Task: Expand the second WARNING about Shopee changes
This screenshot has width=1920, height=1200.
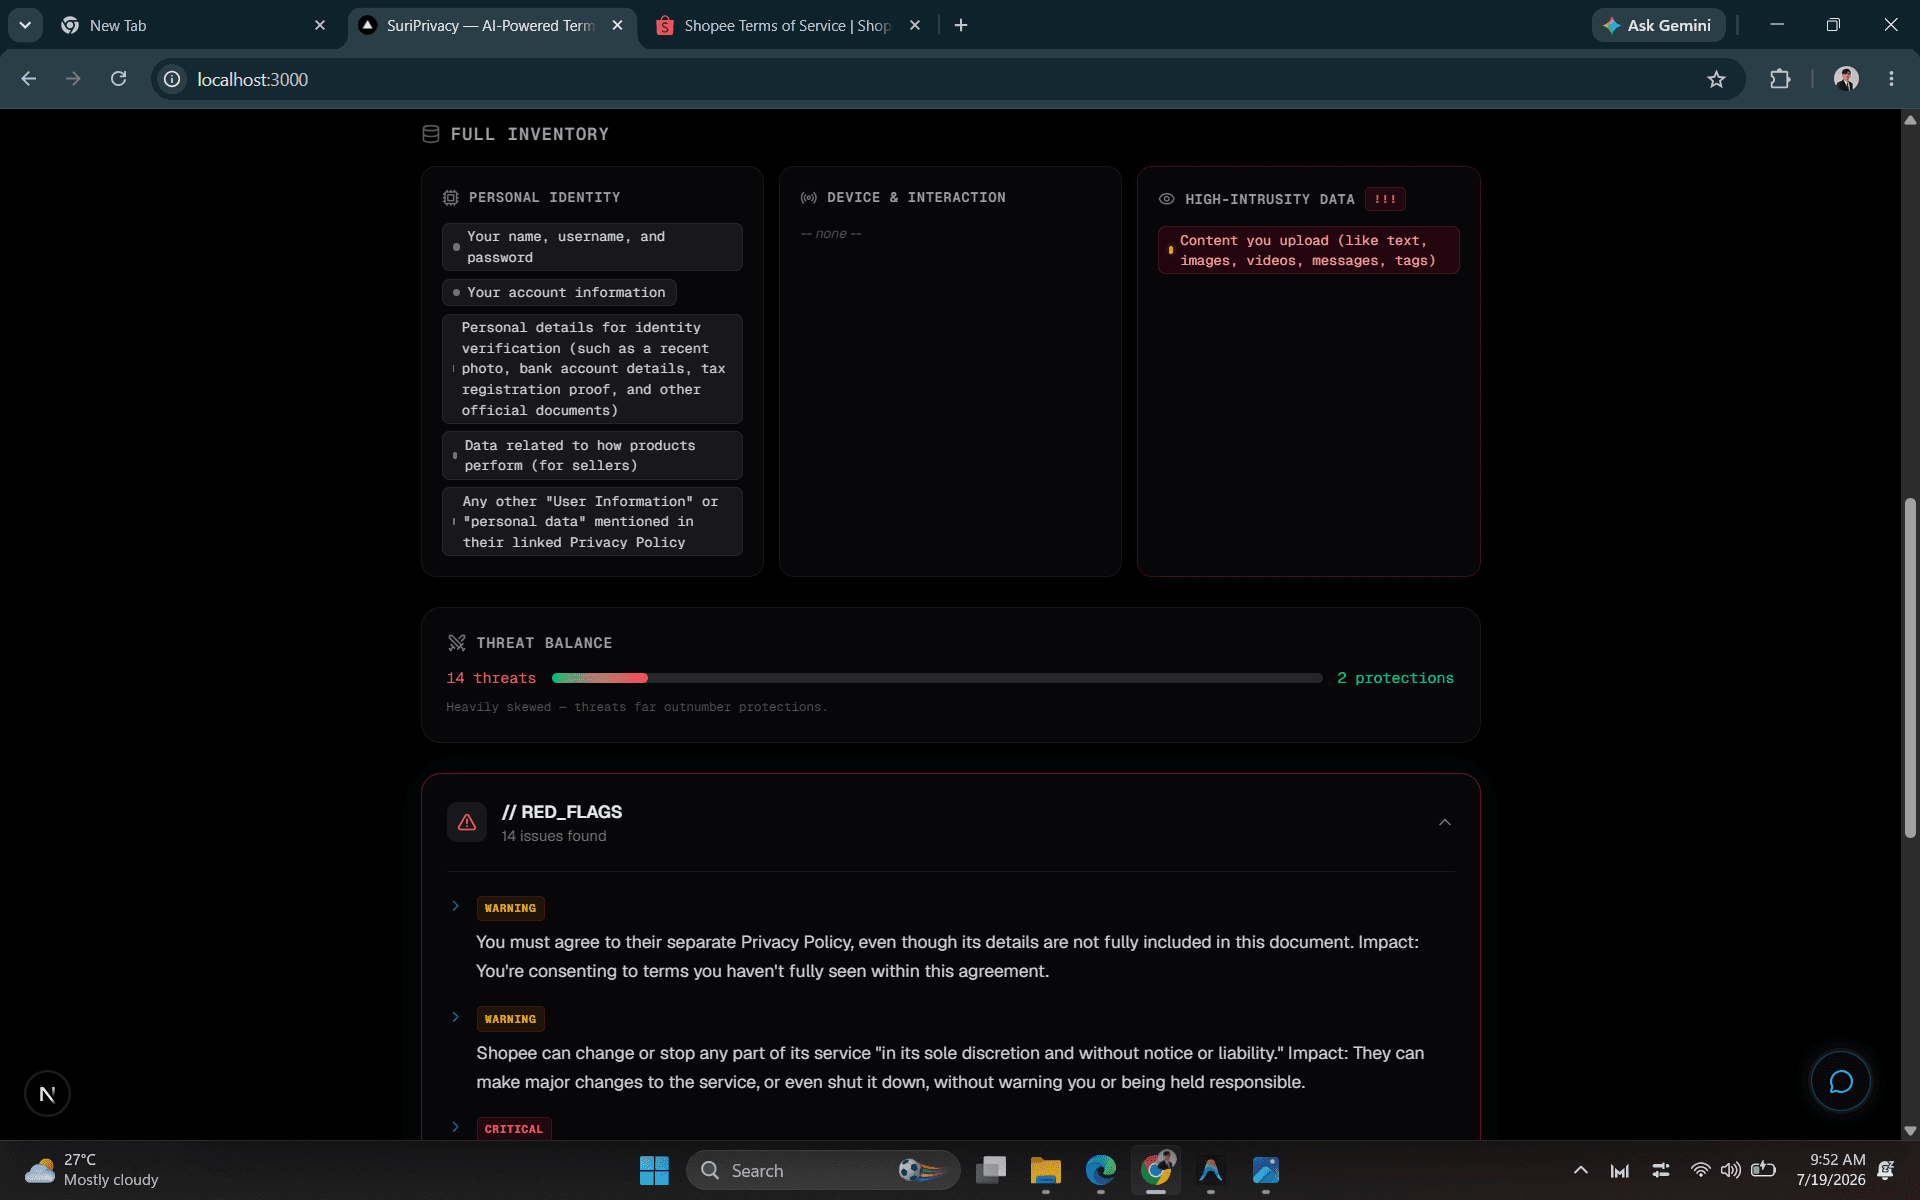Action: tap(456, 1017)
